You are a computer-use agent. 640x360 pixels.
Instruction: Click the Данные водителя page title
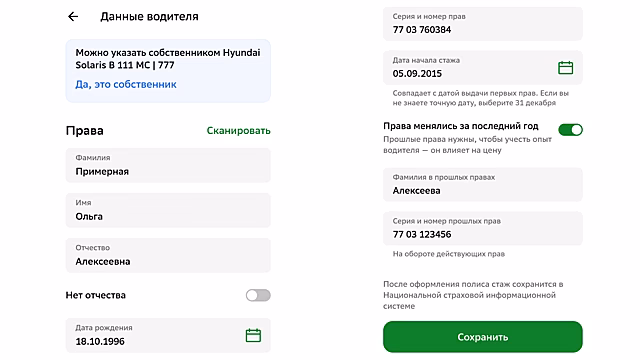[x=149, y=16]
